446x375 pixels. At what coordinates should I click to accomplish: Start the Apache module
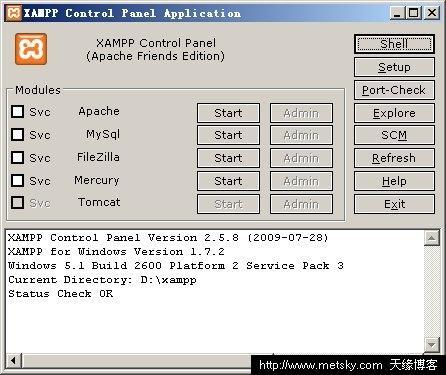tap(228, 113)
